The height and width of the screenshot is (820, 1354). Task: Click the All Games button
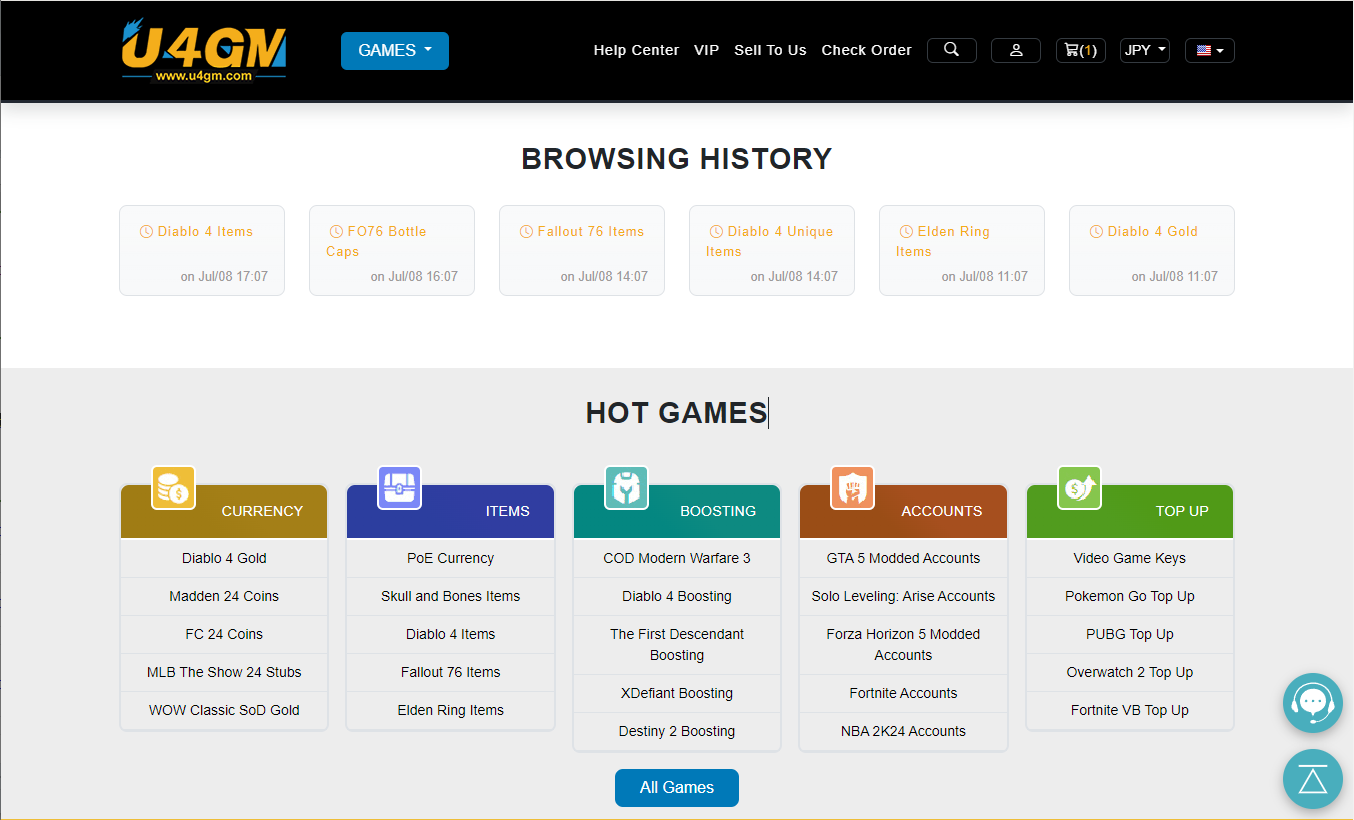coord(677,788)
